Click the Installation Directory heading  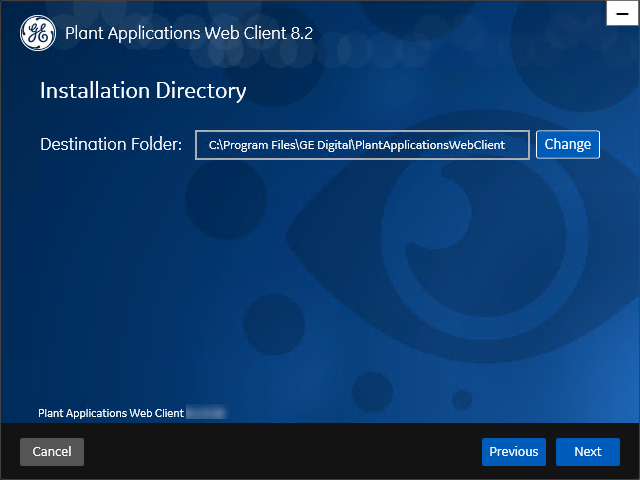[x=143, y=91]
